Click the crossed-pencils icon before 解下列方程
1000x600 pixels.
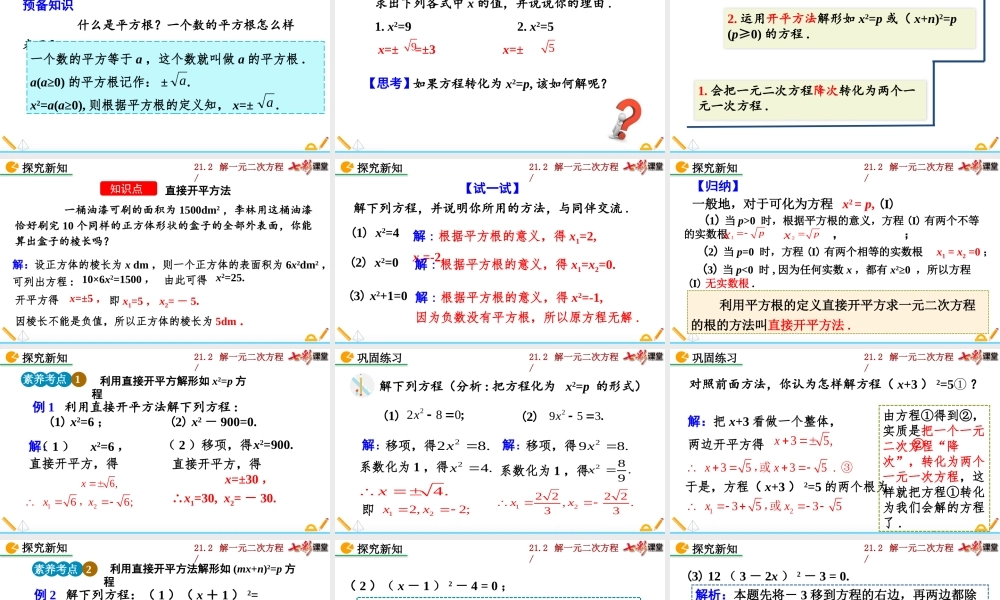coord(360,386)
